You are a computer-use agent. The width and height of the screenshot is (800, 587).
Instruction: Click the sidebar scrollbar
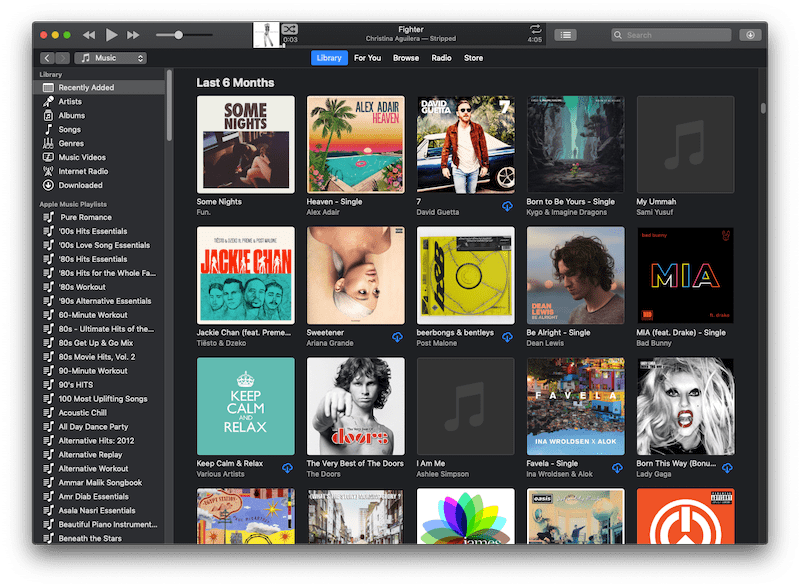pyautogui.click(x=169, y=105)
